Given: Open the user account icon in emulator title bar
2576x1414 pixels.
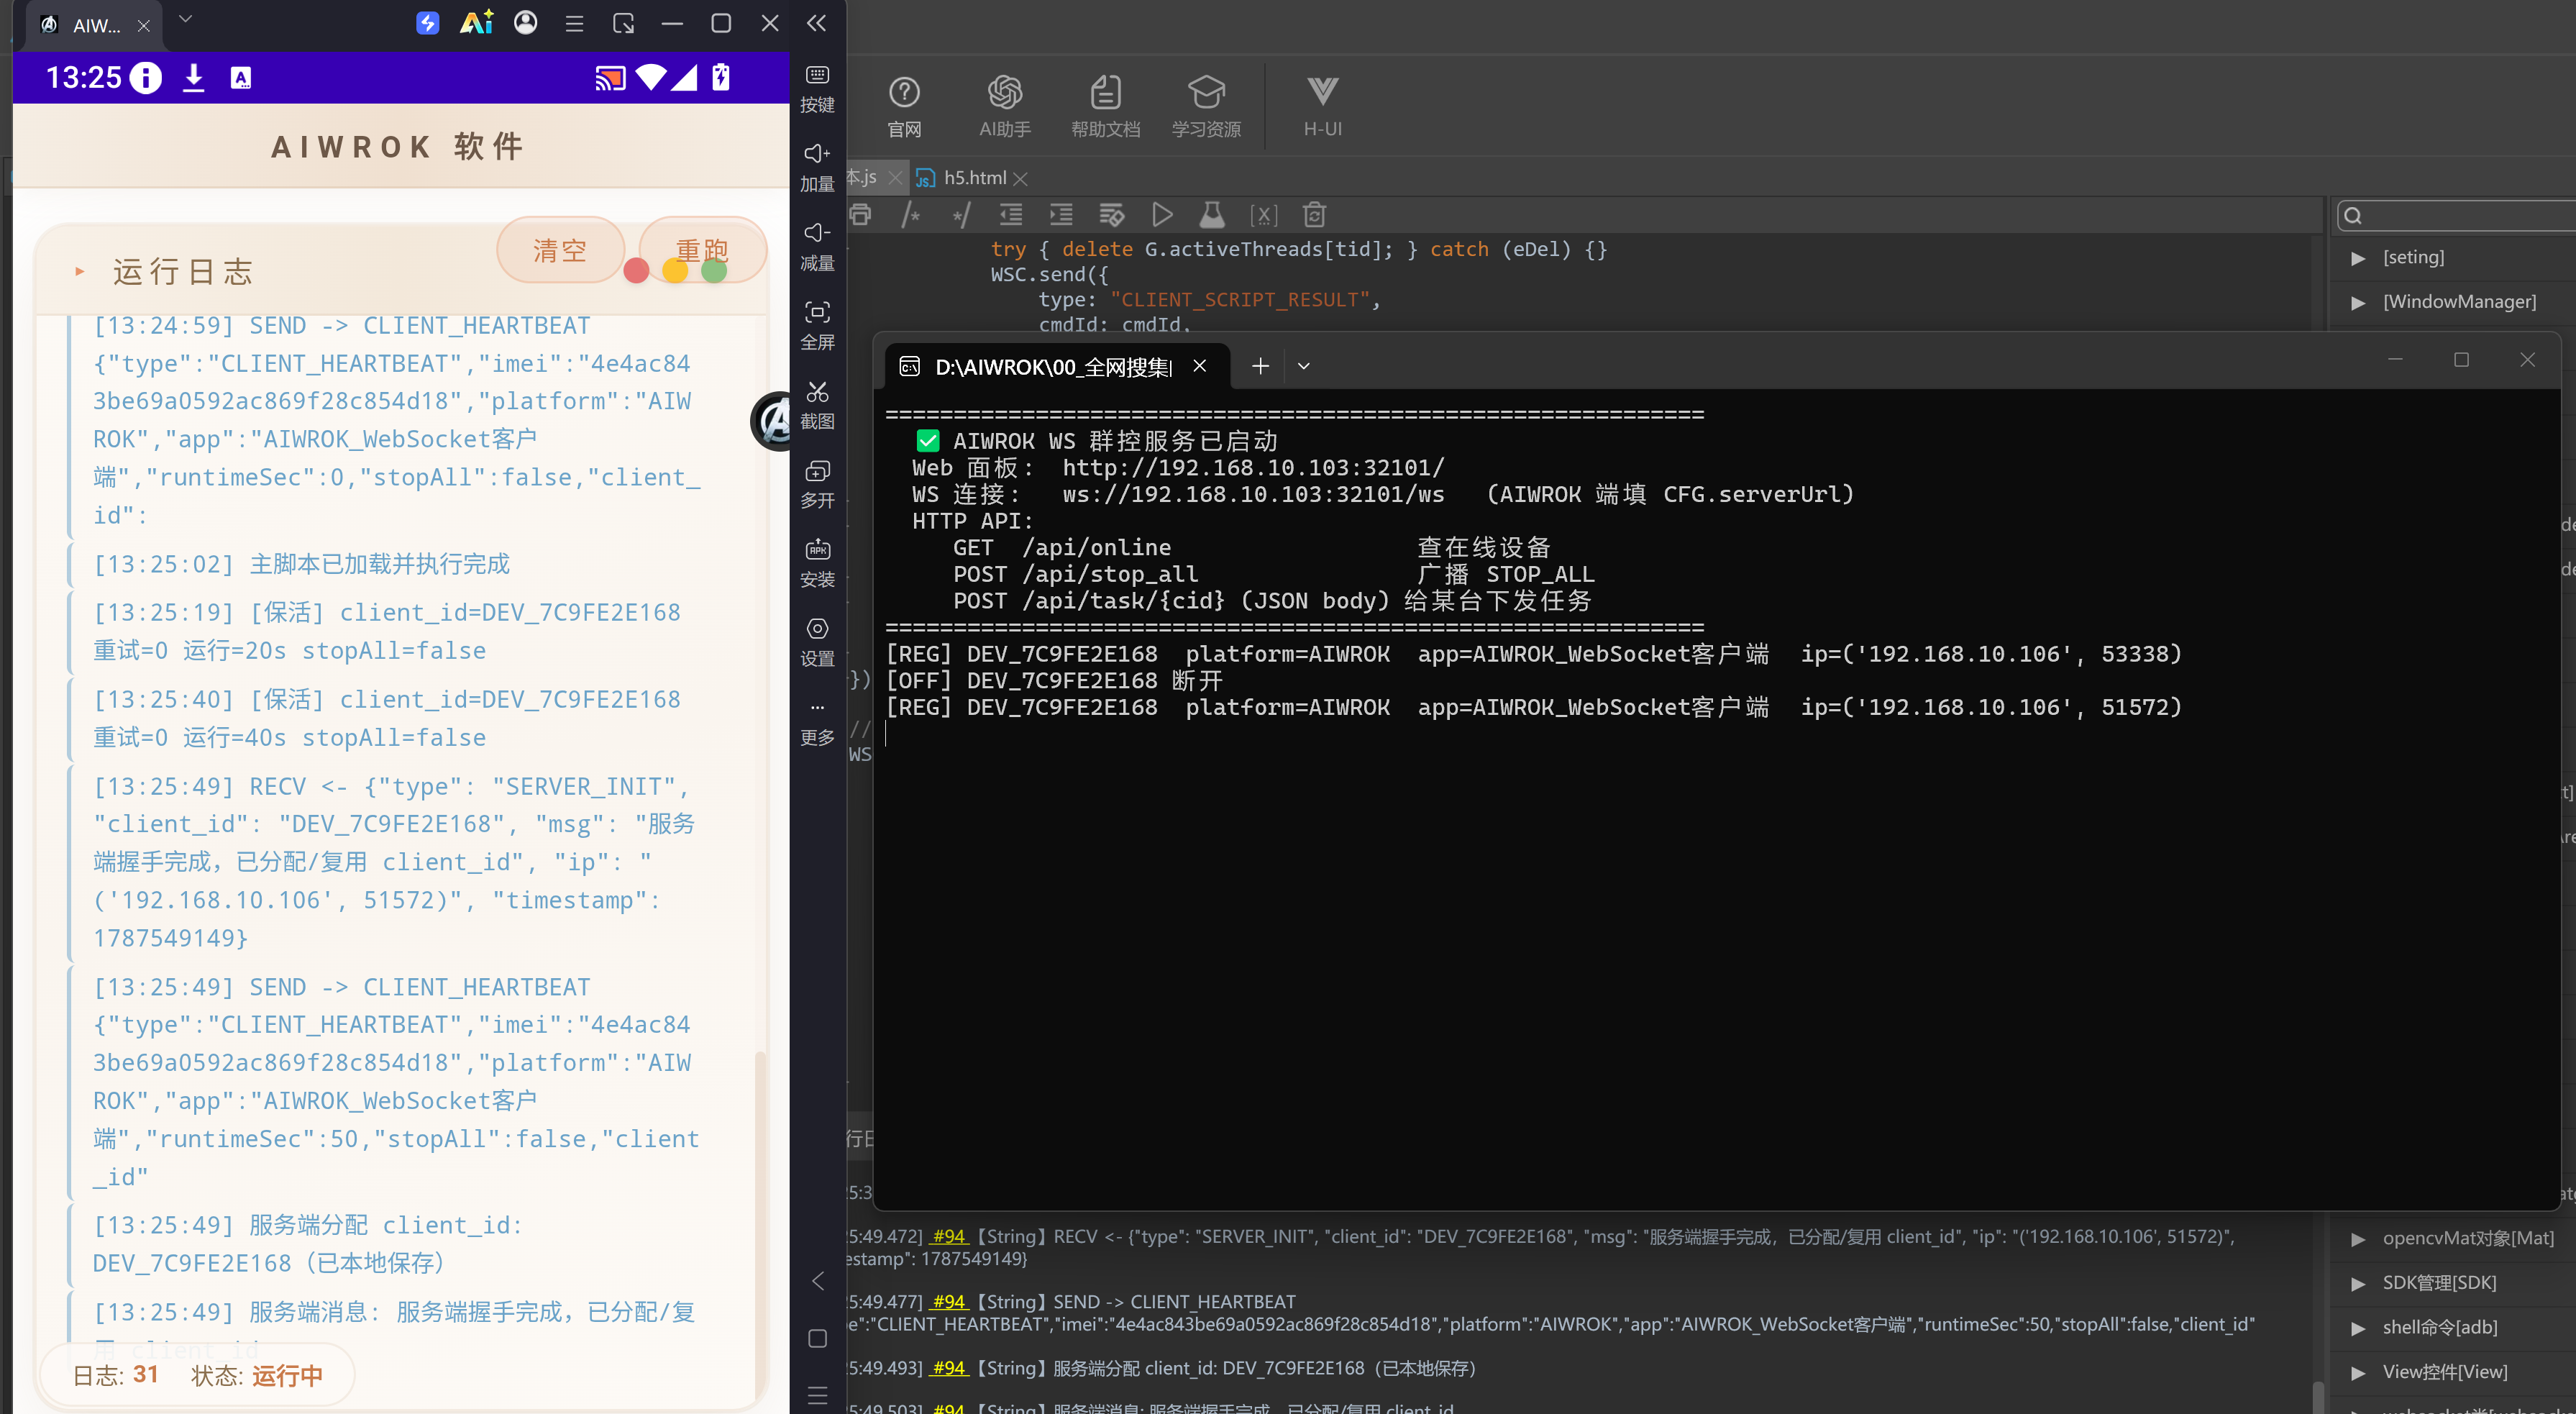Looking at the screenshot, I should (525, 22).
